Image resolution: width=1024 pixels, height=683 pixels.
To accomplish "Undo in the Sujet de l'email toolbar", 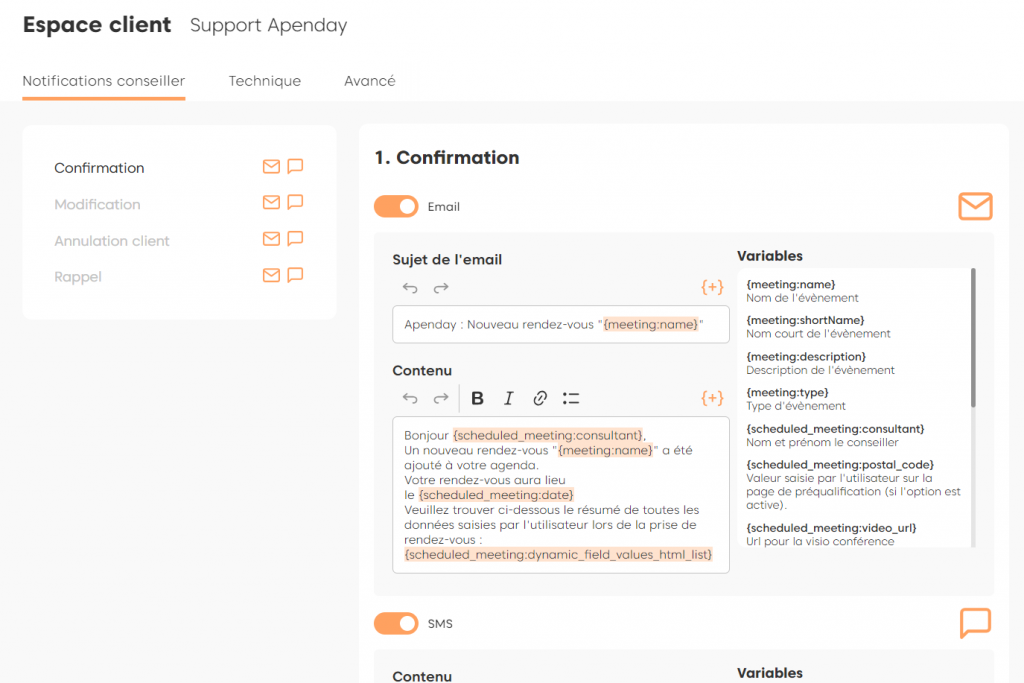I will 410,288.
